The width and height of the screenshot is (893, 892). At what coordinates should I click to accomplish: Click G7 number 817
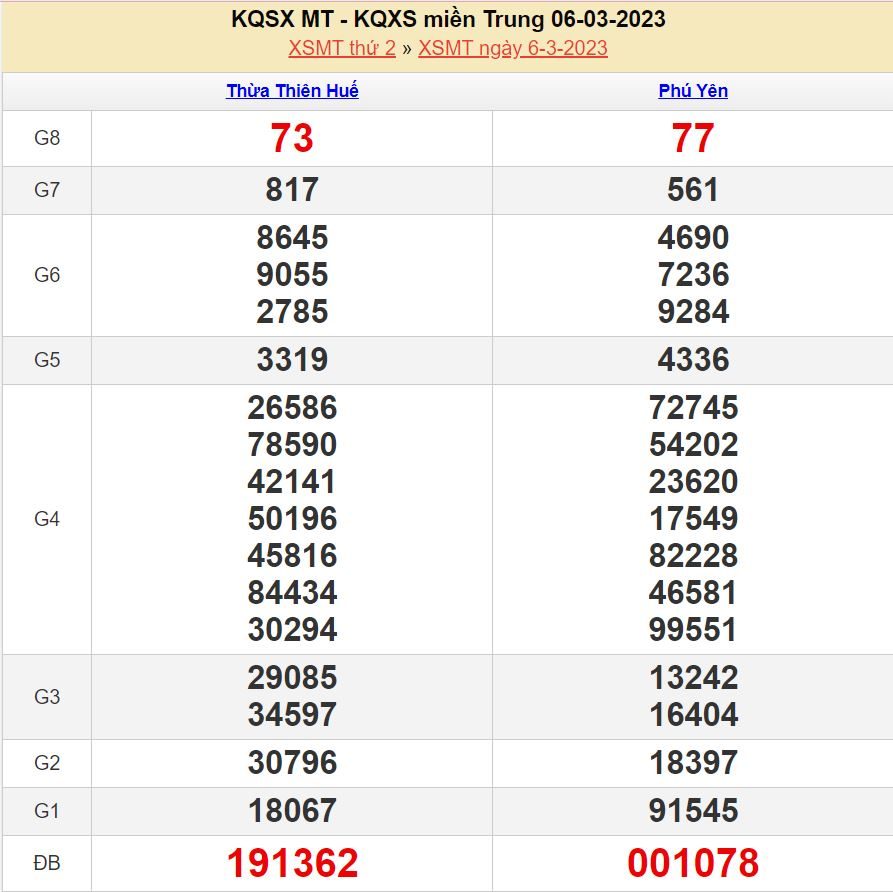point(292,190)
